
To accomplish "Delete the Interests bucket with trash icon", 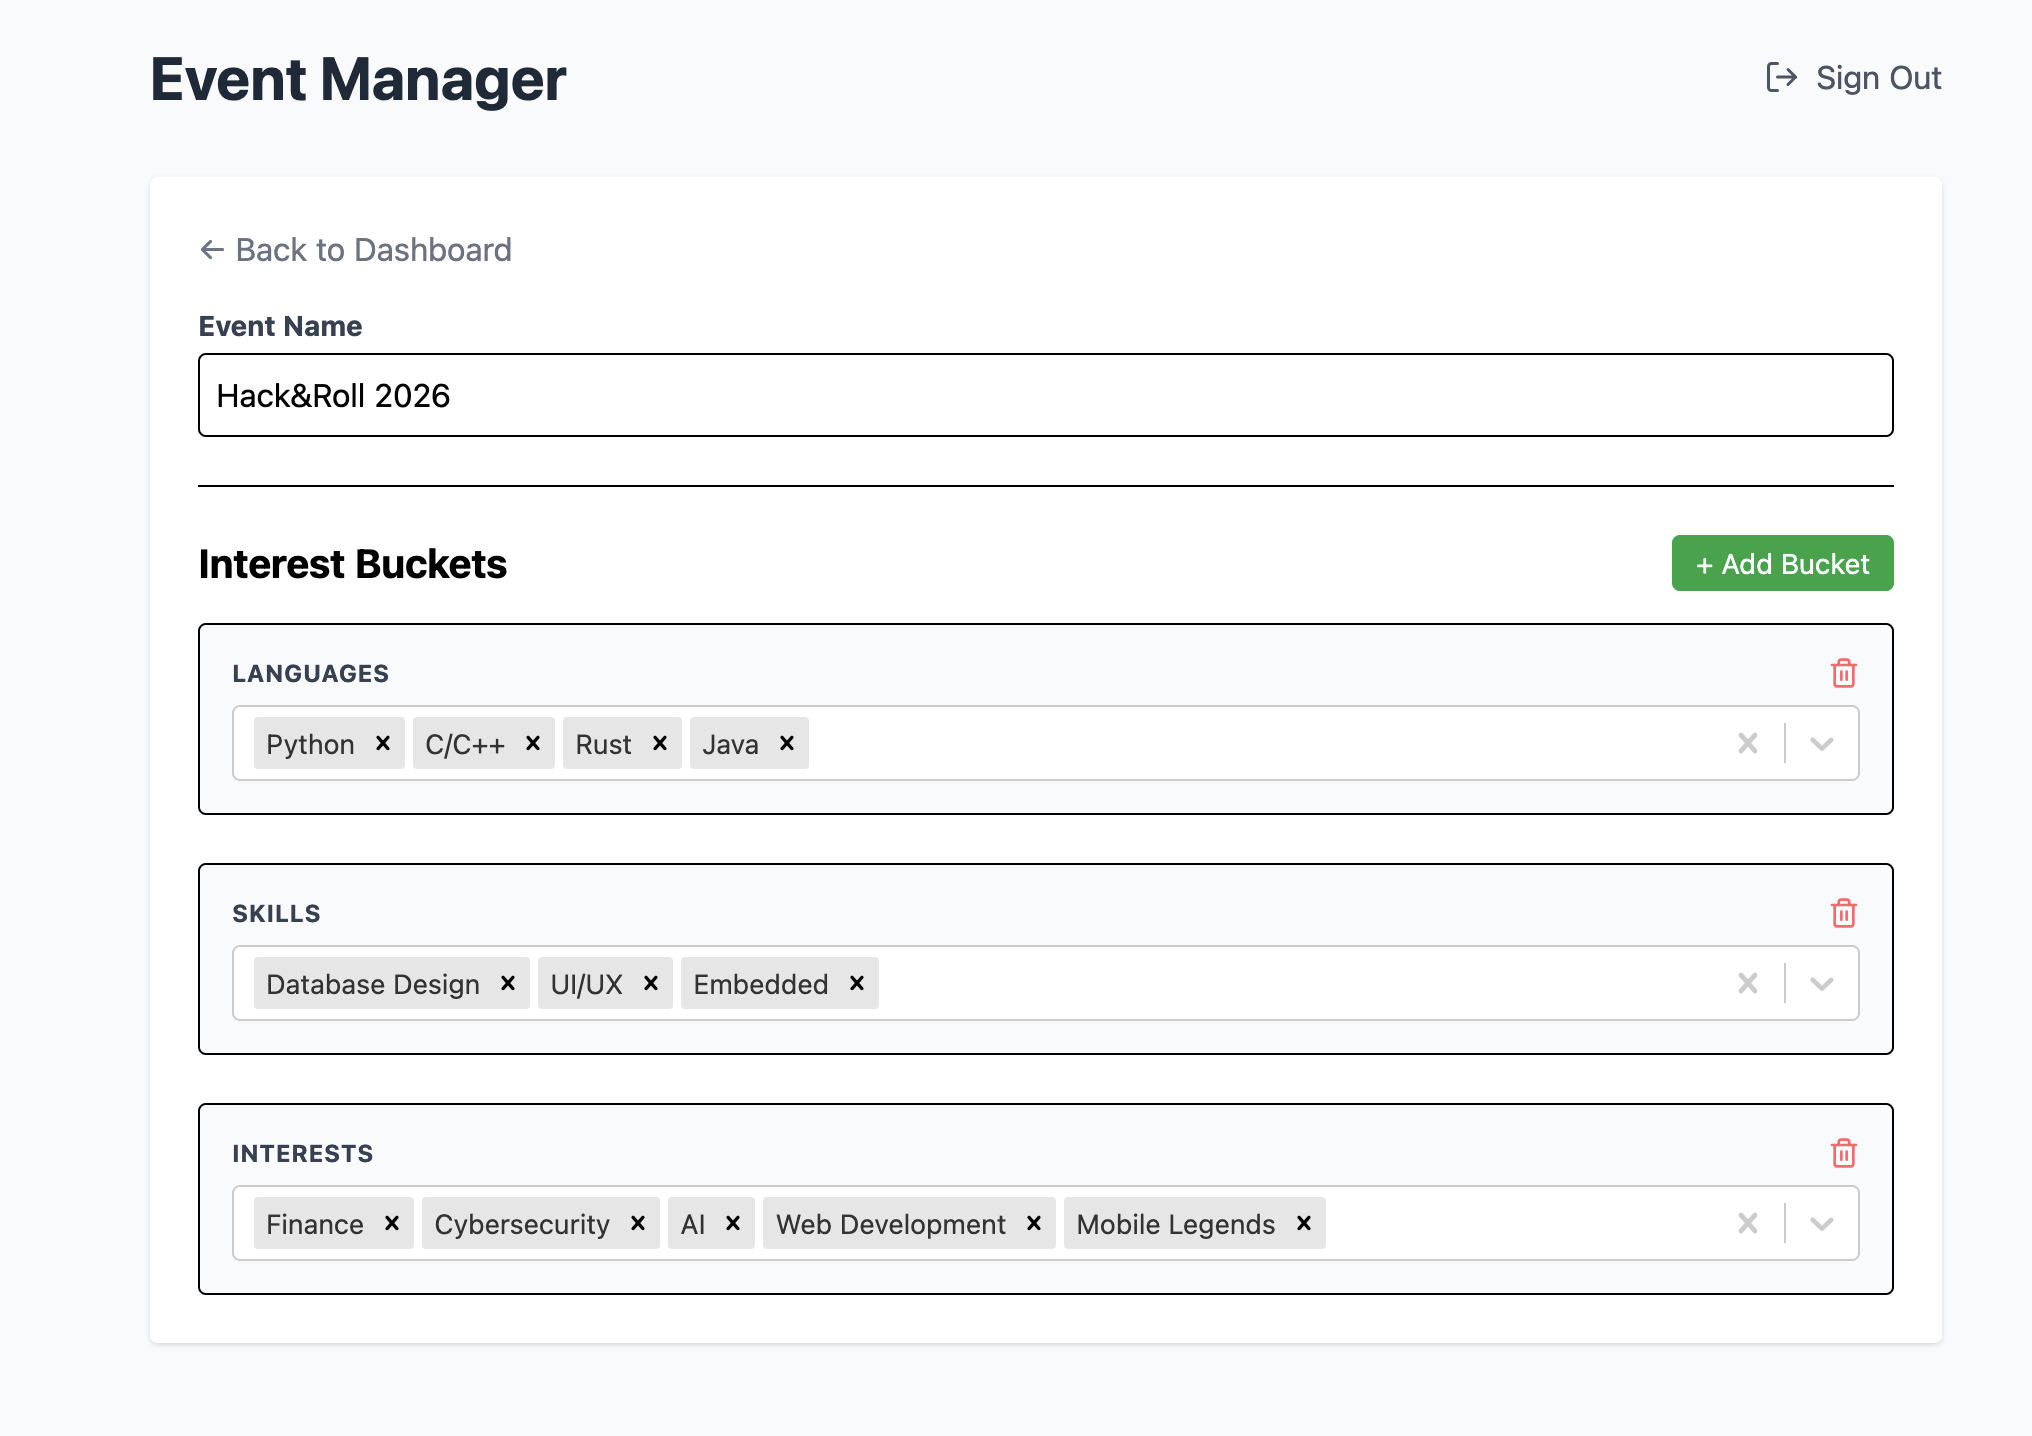I will tap(1843, 1153).
